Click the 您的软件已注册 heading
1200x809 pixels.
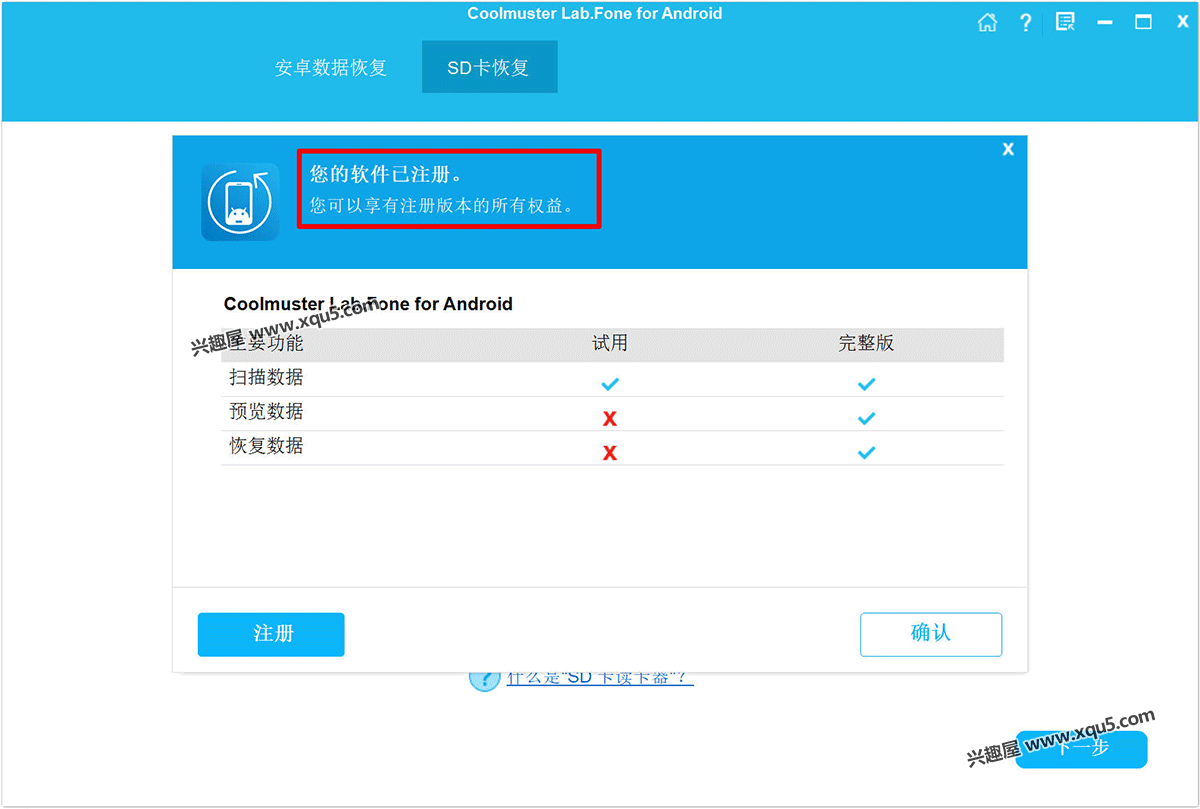pyautogui.click(x=387, y=174)
